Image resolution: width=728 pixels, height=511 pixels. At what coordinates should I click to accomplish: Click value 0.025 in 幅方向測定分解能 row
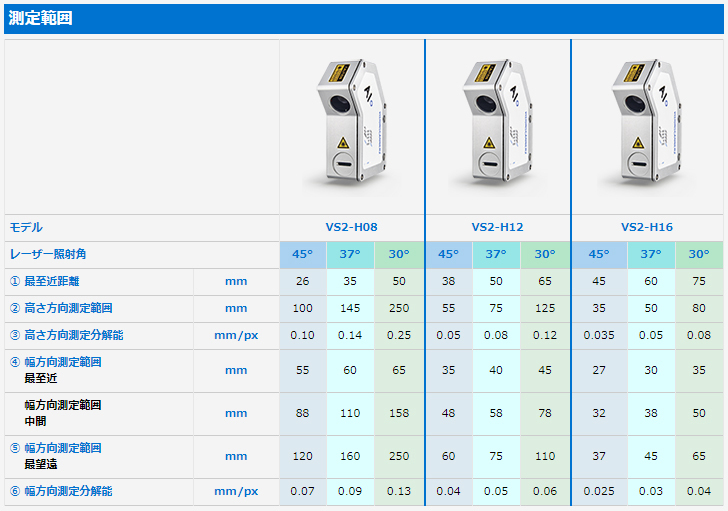tap(599, 491)
